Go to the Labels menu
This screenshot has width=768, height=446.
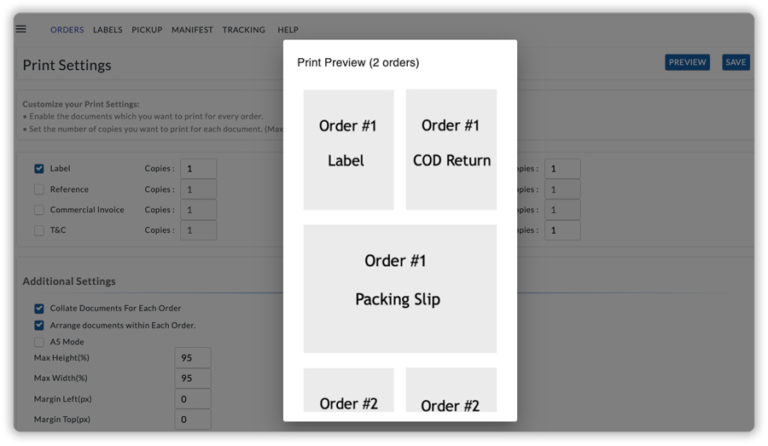click(x=108, y=30)
